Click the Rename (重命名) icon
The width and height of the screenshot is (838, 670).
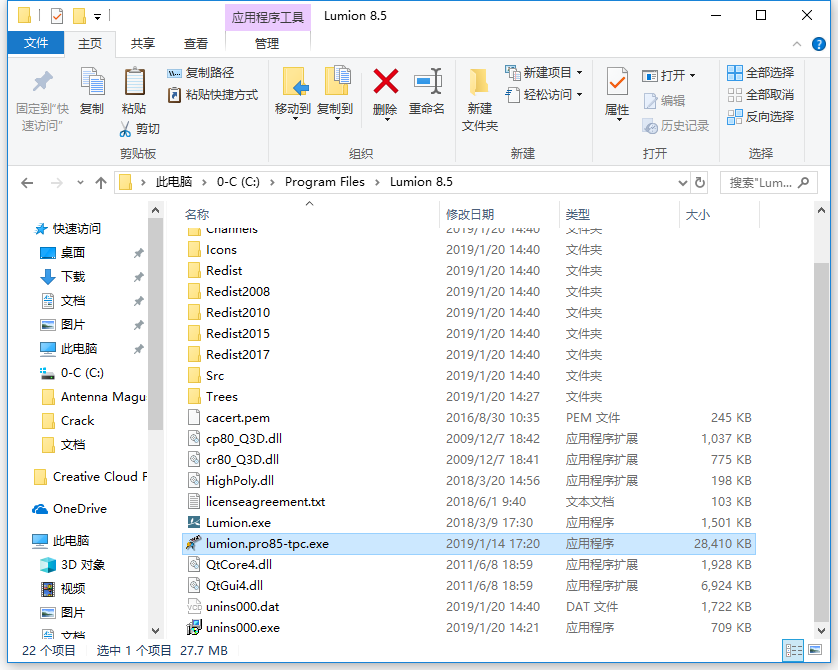click(428, 82)
